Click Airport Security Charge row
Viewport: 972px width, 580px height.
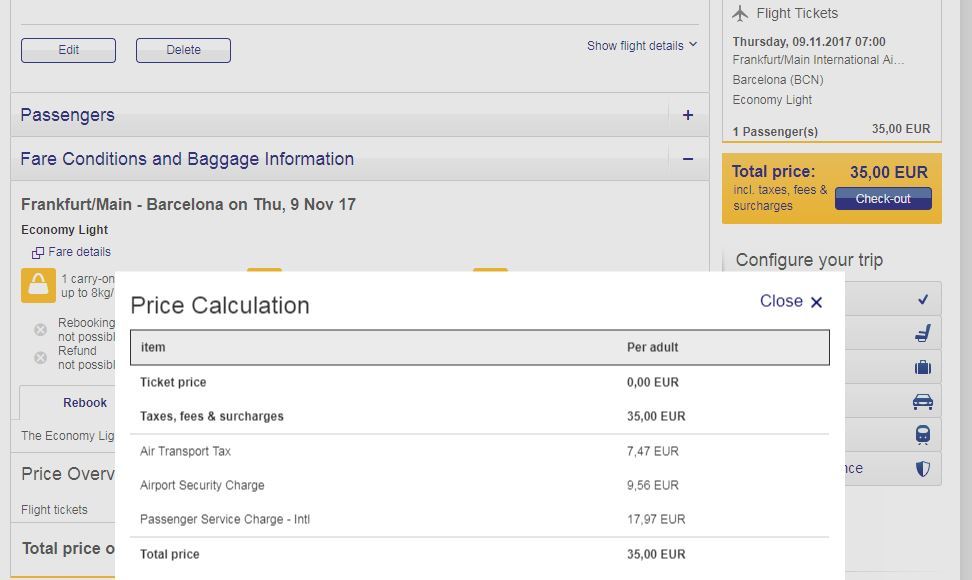tap(480, 485)
